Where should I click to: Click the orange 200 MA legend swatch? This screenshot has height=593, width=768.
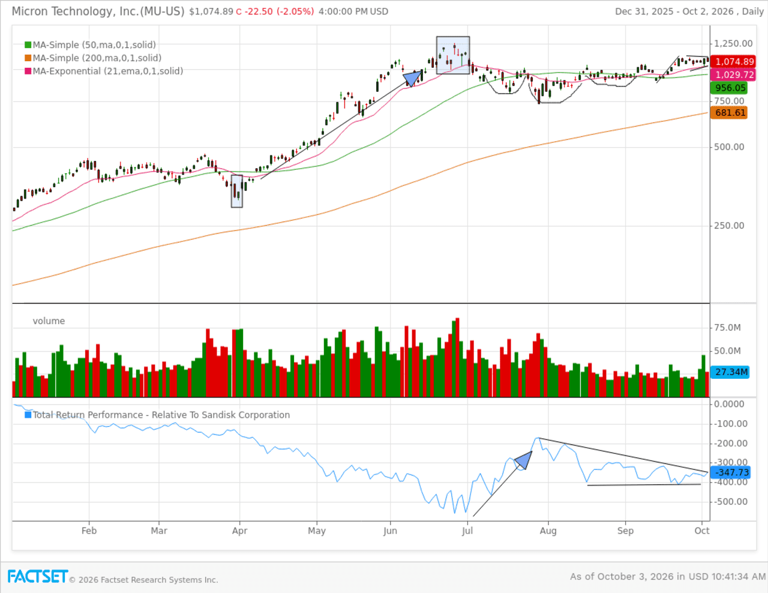click(x=28, y=58)
